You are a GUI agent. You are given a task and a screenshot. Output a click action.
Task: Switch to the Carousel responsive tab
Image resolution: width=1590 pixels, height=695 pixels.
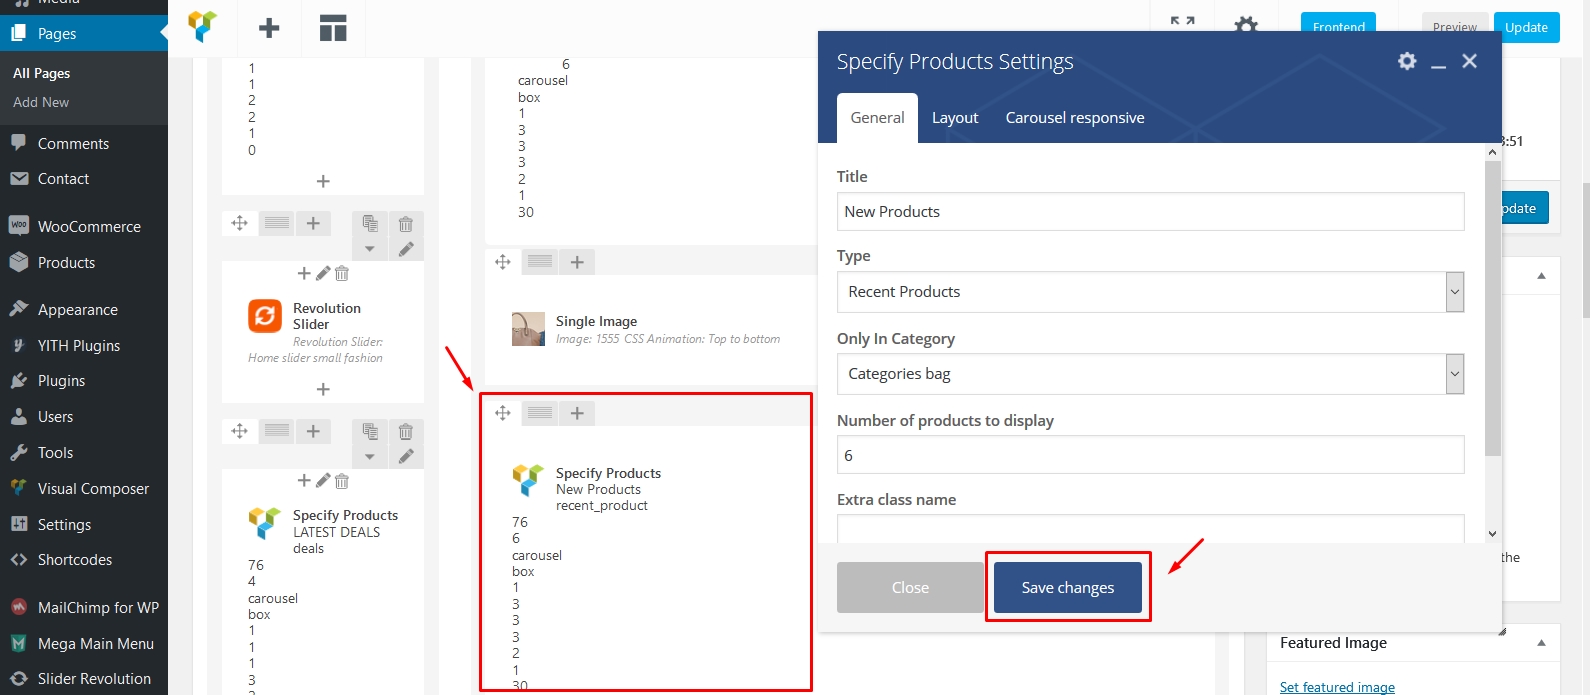point(1075,118)
